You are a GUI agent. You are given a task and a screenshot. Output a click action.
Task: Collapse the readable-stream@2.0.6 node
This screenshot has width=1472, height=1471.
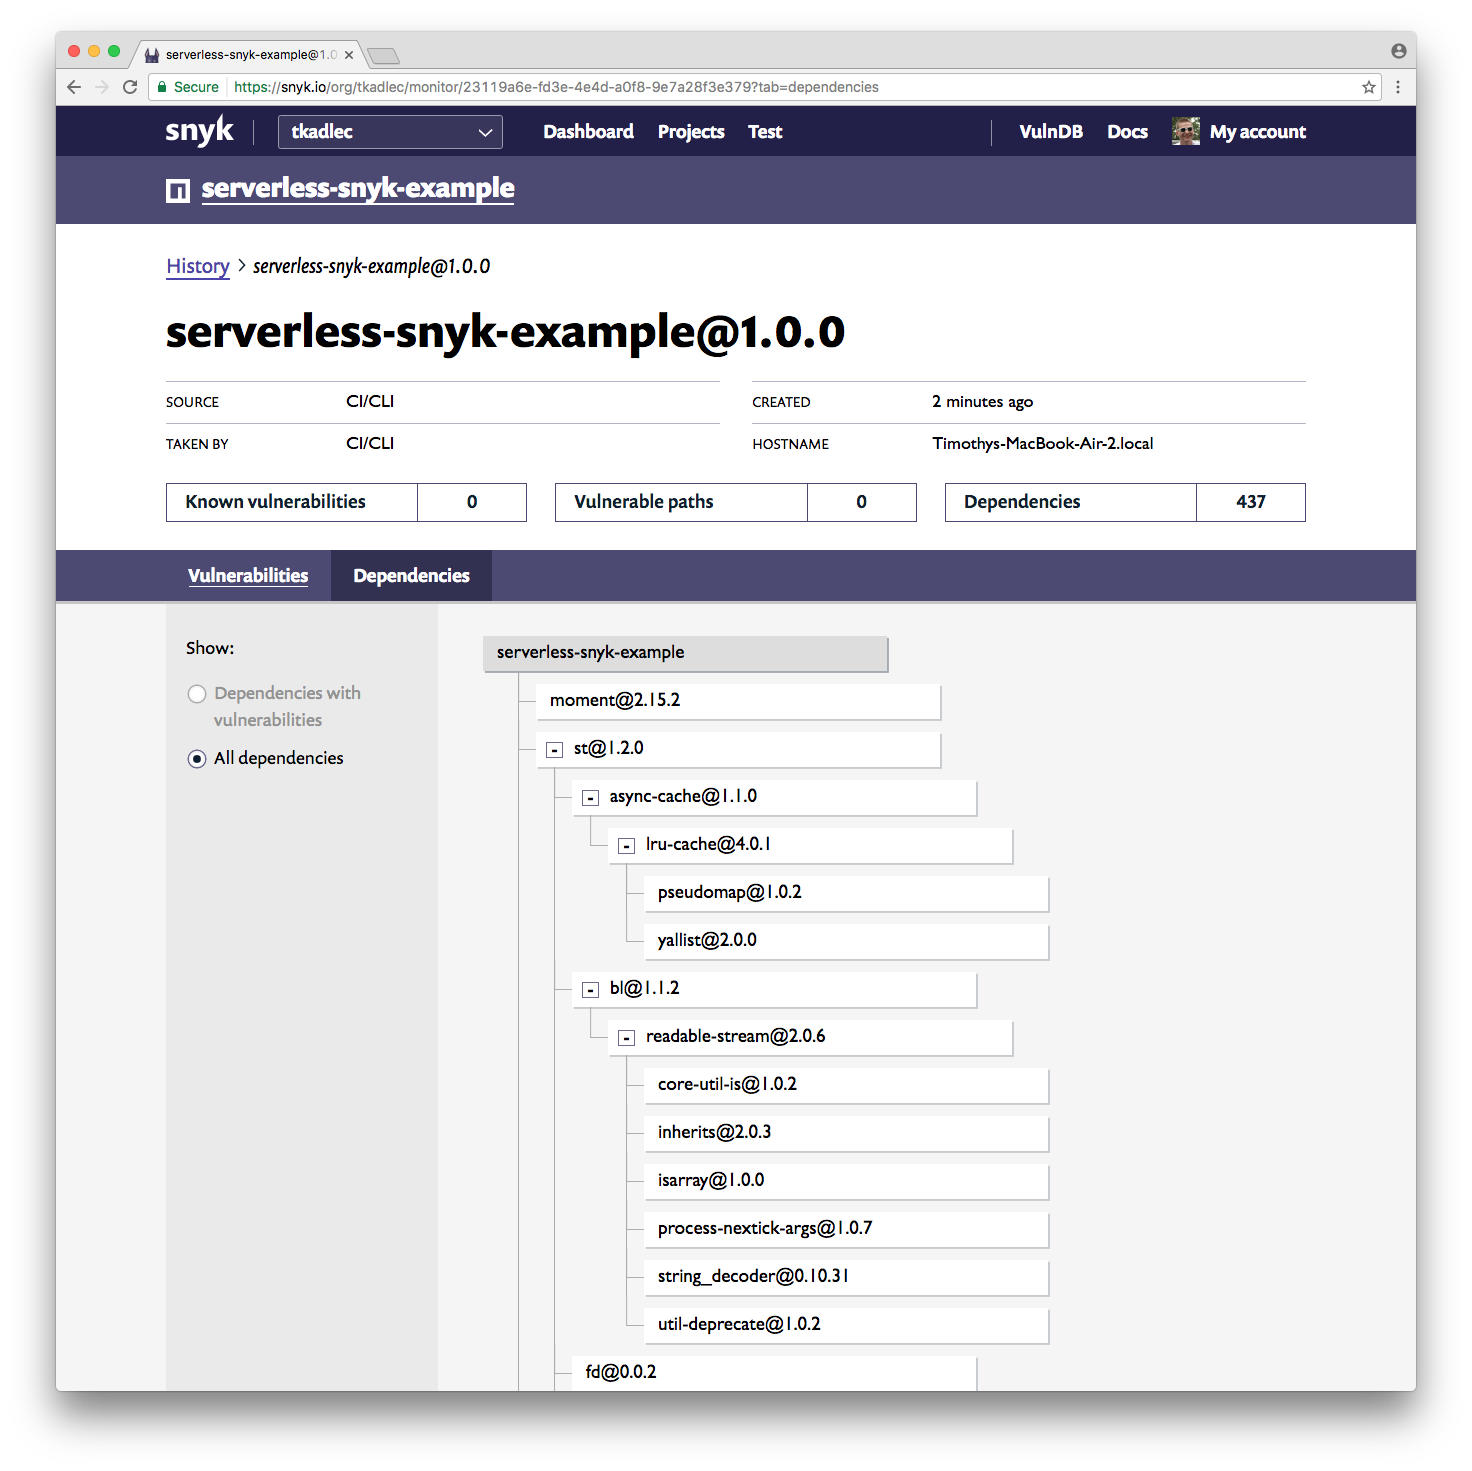coord(626,1037)
